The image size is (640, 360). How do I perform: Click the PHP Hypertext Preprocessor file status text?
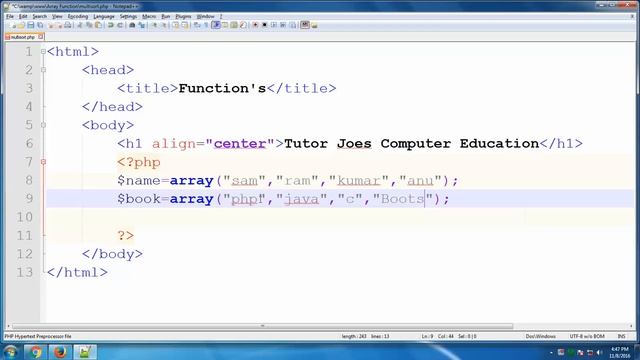coord(38,336)
